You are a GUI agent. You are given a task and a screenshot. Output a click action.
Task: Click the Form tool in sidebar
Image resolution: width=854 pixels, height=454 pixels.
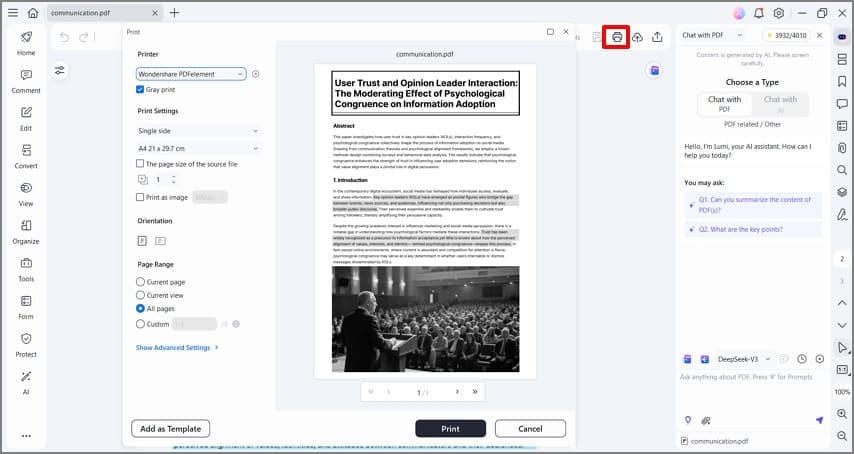(x=26, y=307)
